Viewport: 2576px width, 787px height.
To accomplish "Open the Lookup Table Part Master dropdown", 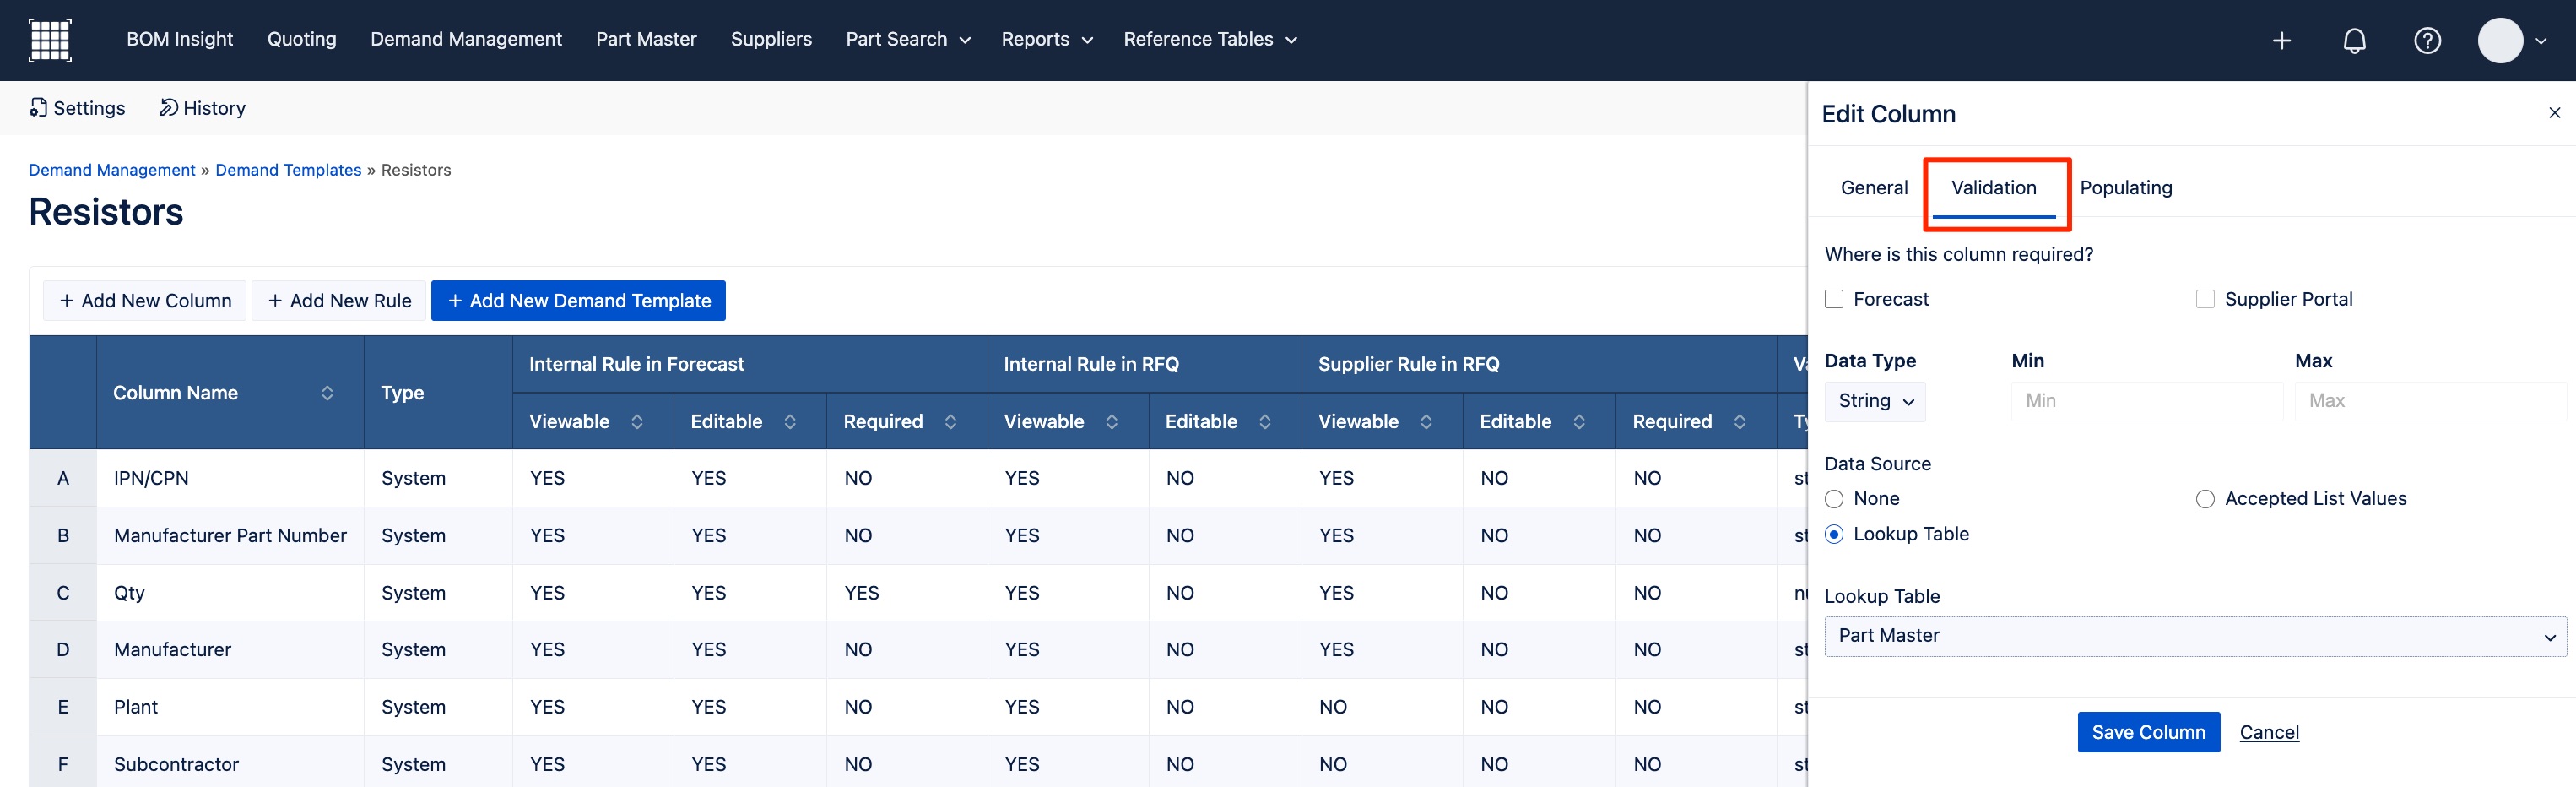I will click(x=2195, y=636).
